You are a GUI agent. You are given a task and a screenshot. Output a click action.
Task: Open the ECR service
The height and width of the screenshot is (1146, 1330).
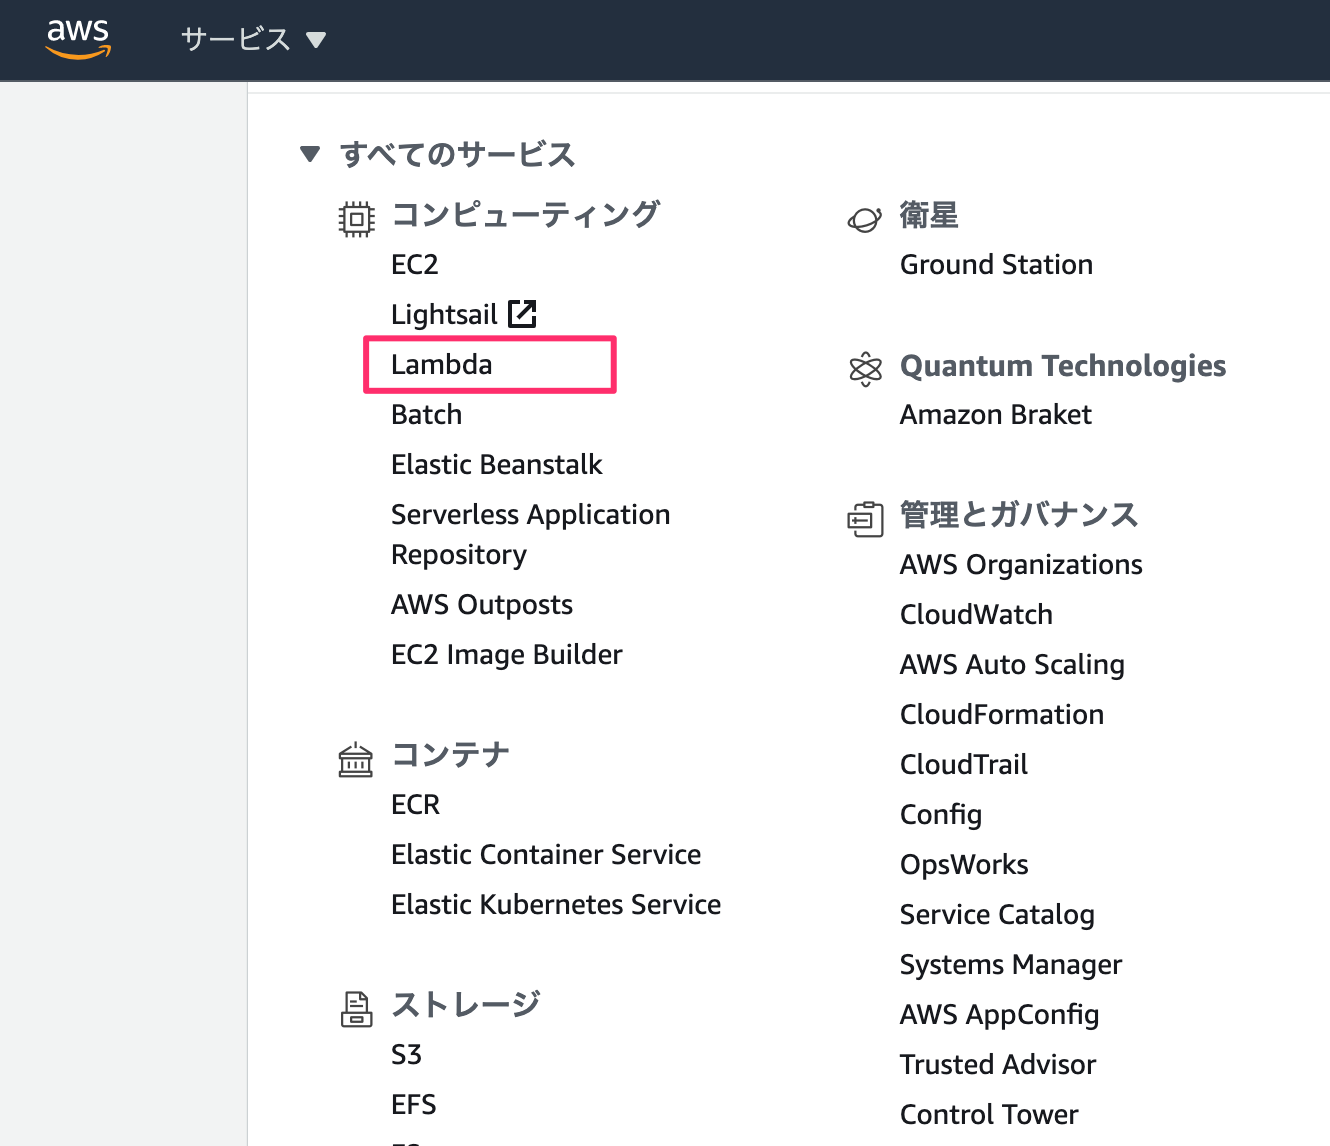416,805
